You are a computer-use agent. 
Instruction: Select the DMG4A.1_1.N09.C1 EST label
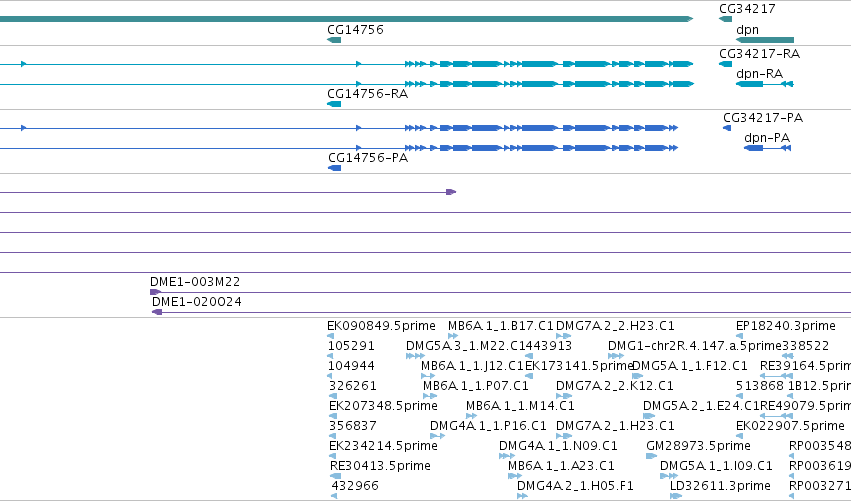tap(558, 446)
